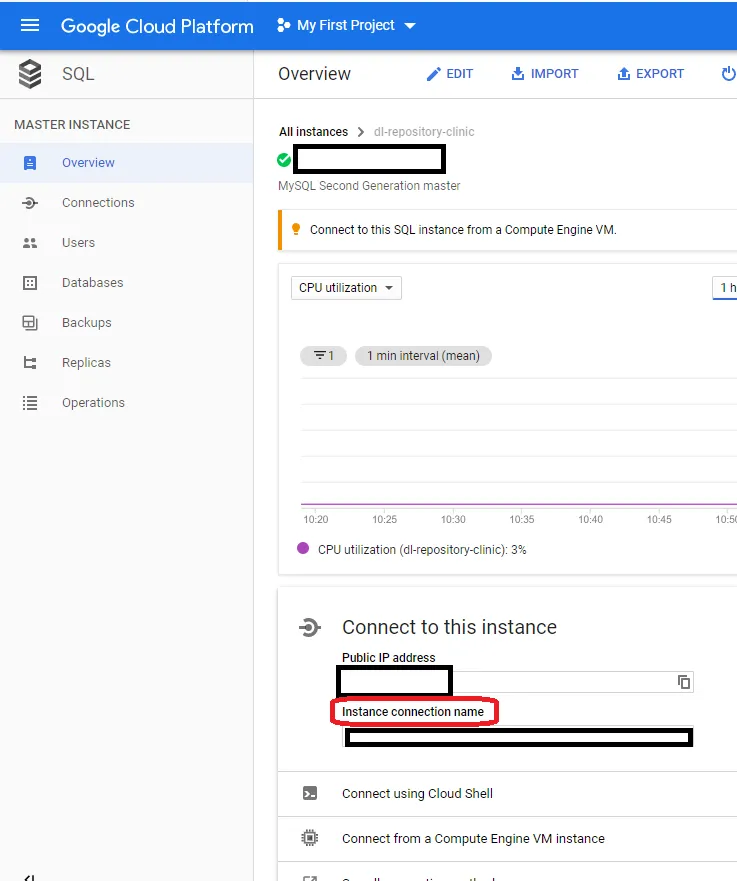The height and width of the screenshot is (881, 737).
Task: Click the purple CPU utilization line on the chart
Action: [518, 505]
